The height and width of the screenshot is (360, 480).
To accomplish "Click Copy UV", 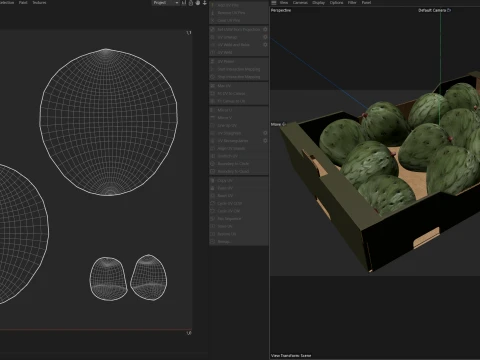I will coord(239,180).
